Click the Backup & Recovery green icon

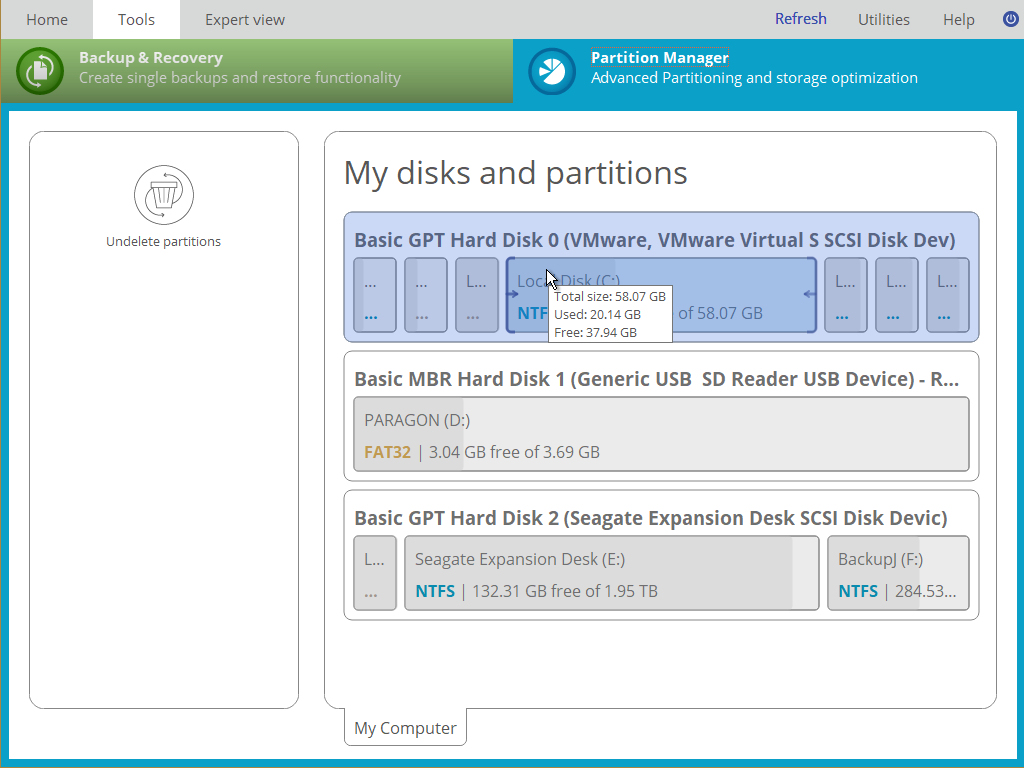click(x=40, y=71)
